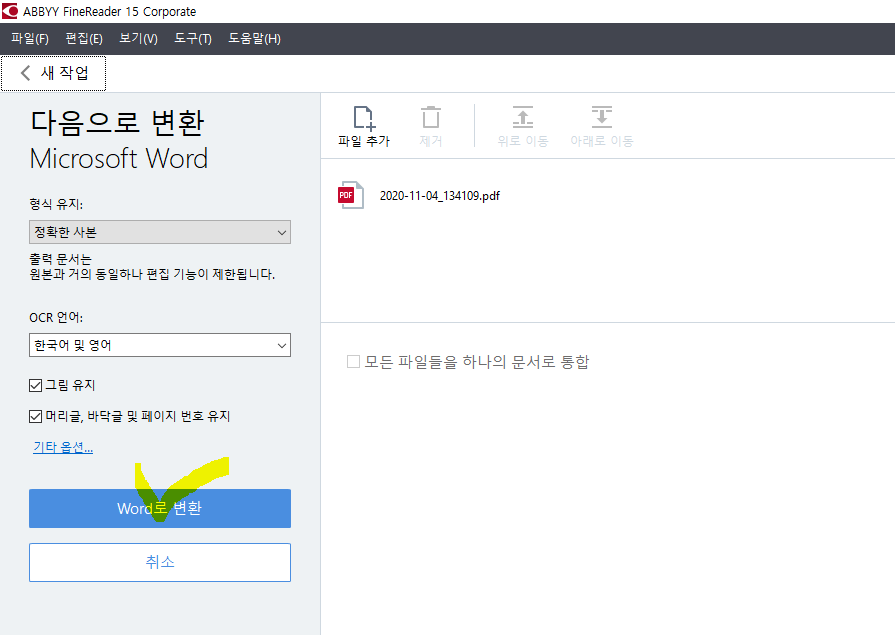Click the Remove (제거) trash icon
895x635 pixels.
(x=431, y=118)
